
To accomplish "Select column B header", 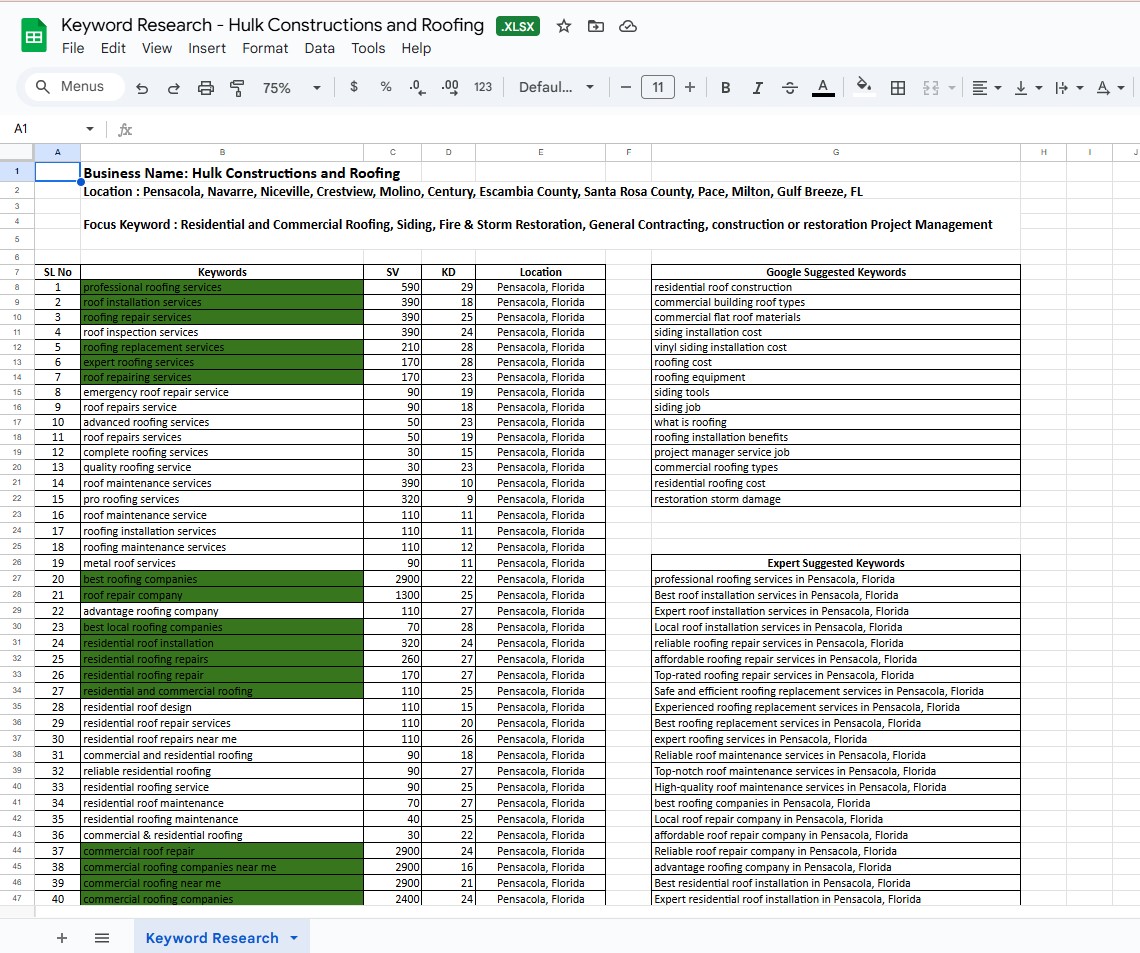I will click(222, 152).
